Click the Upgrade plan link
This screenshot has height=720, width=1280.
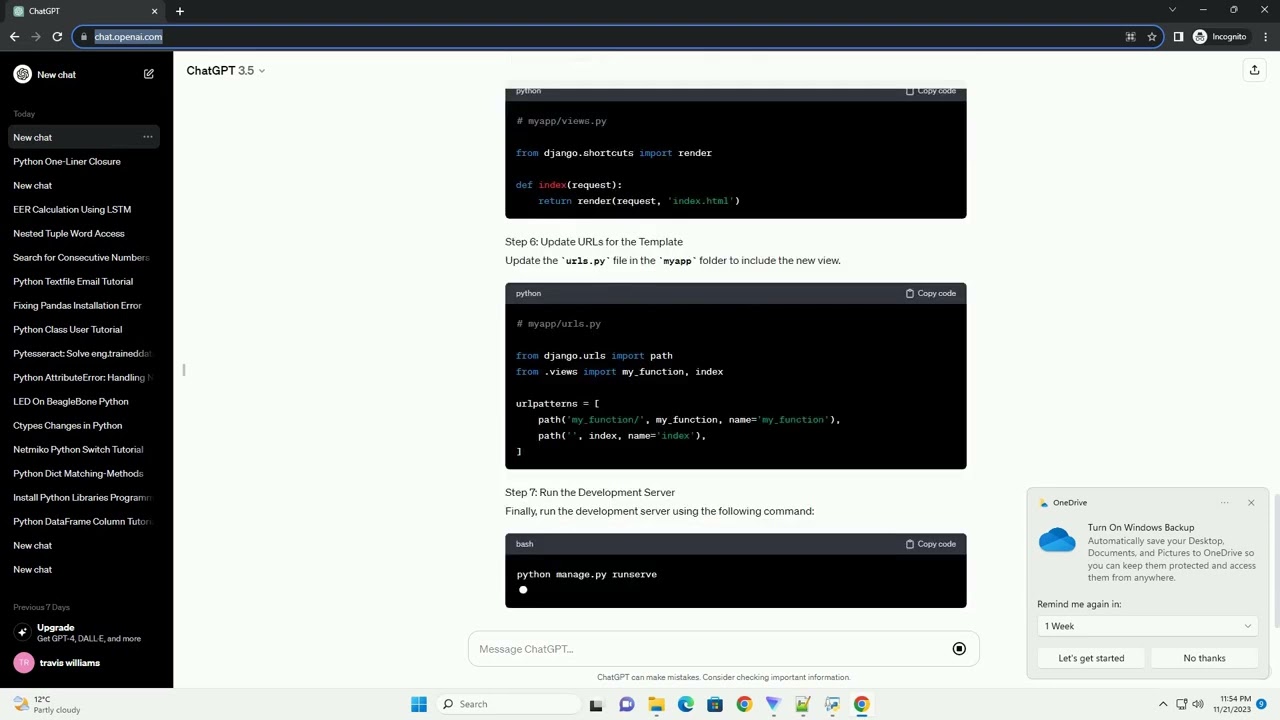[x=84, y=632]
